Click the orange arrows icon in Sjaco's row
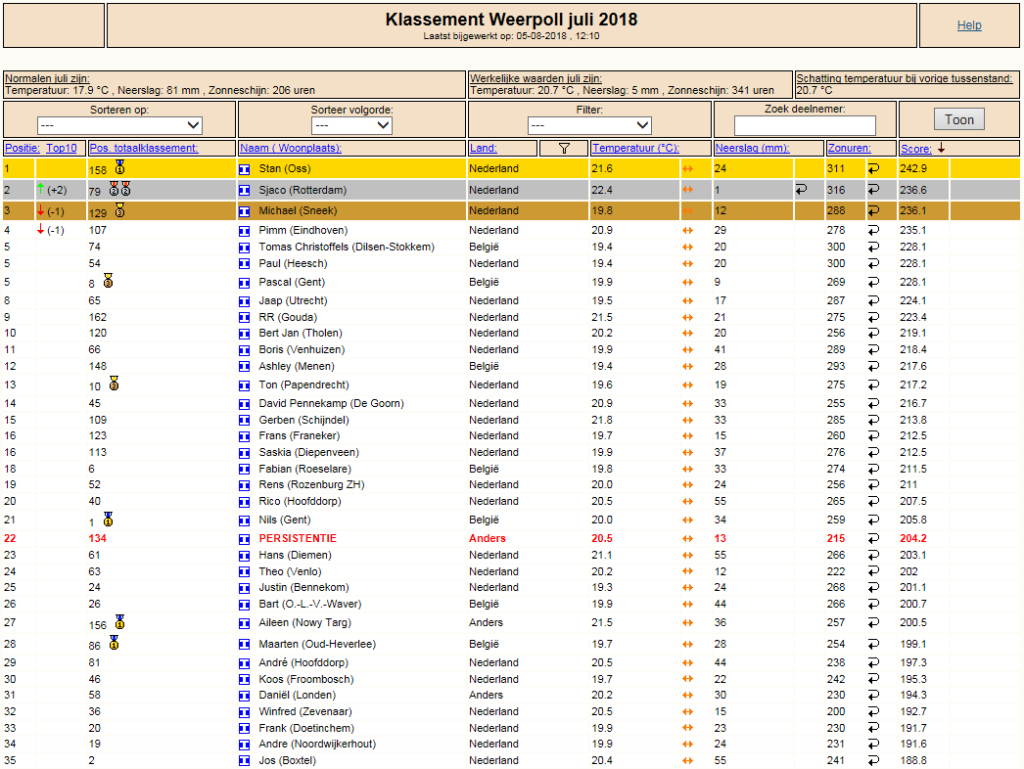Viewport: 1024px width, 769px height. [x=688, y=190]
